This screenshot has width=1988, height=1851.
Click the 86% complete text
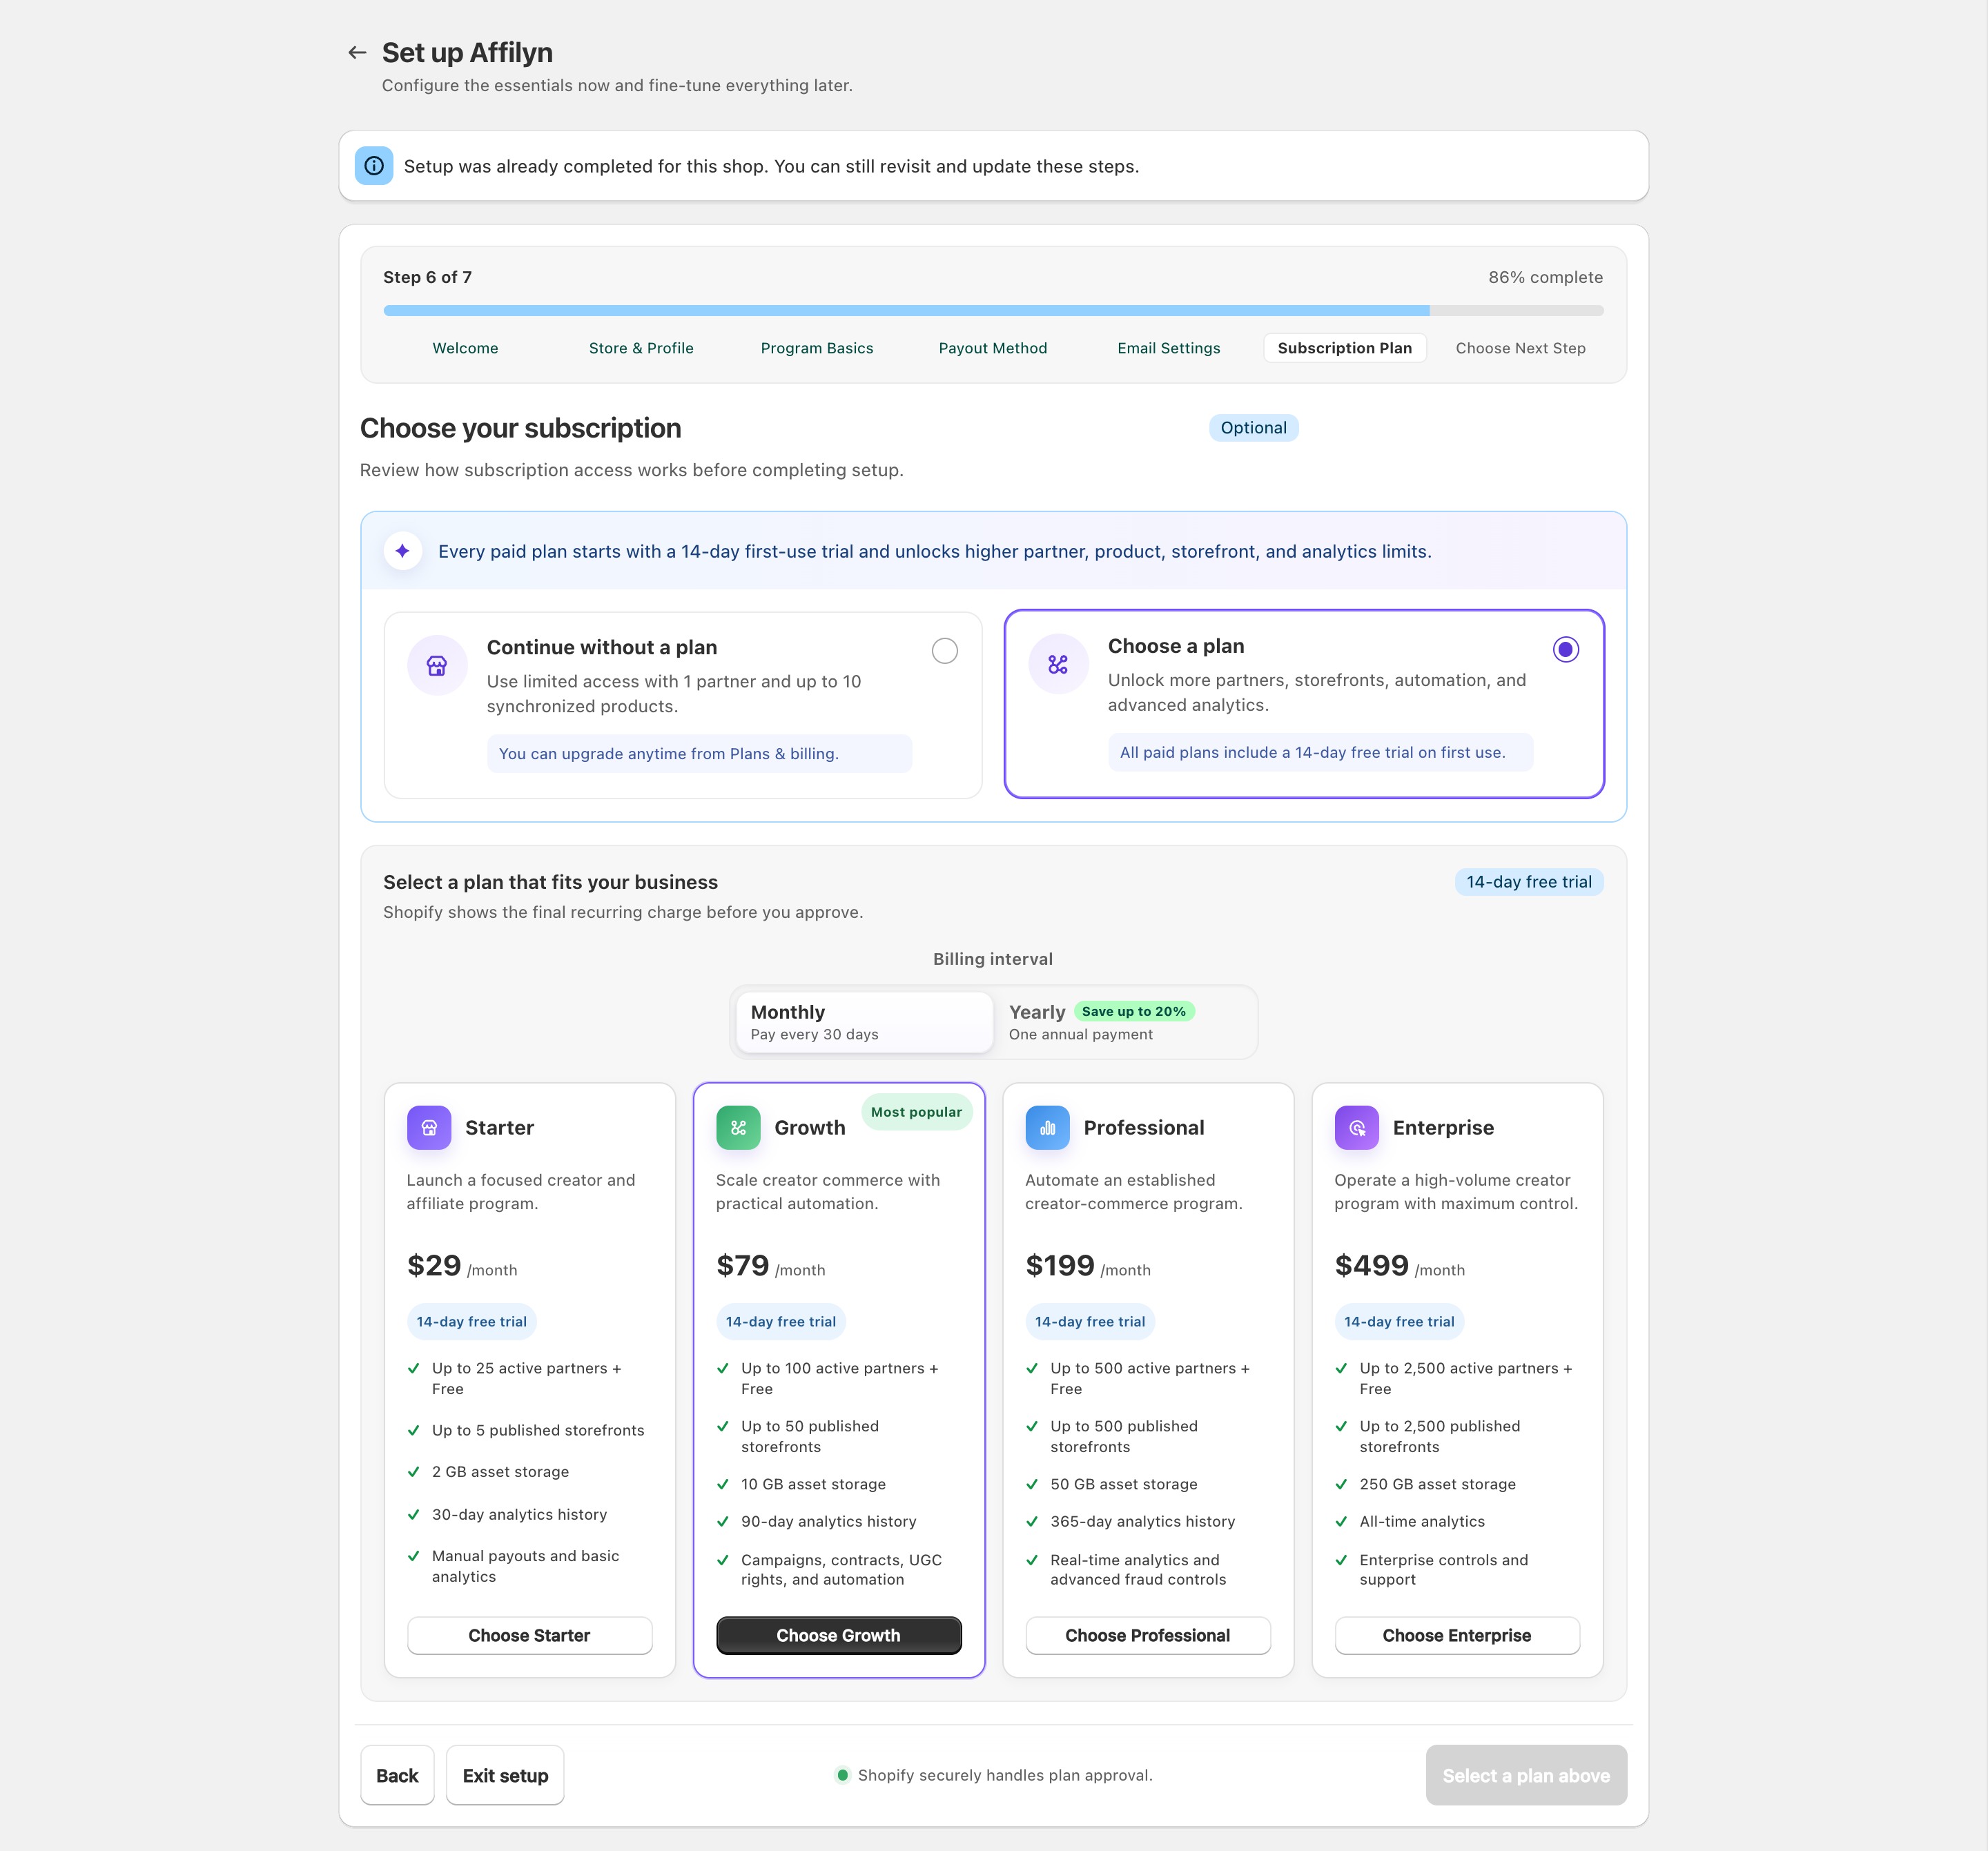point(1545,277)
